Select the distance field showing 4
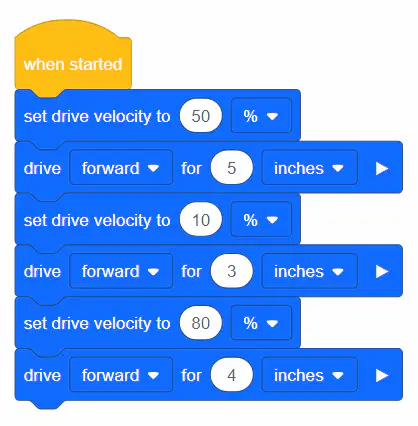 pyautogui.click(x=232, y=375)
